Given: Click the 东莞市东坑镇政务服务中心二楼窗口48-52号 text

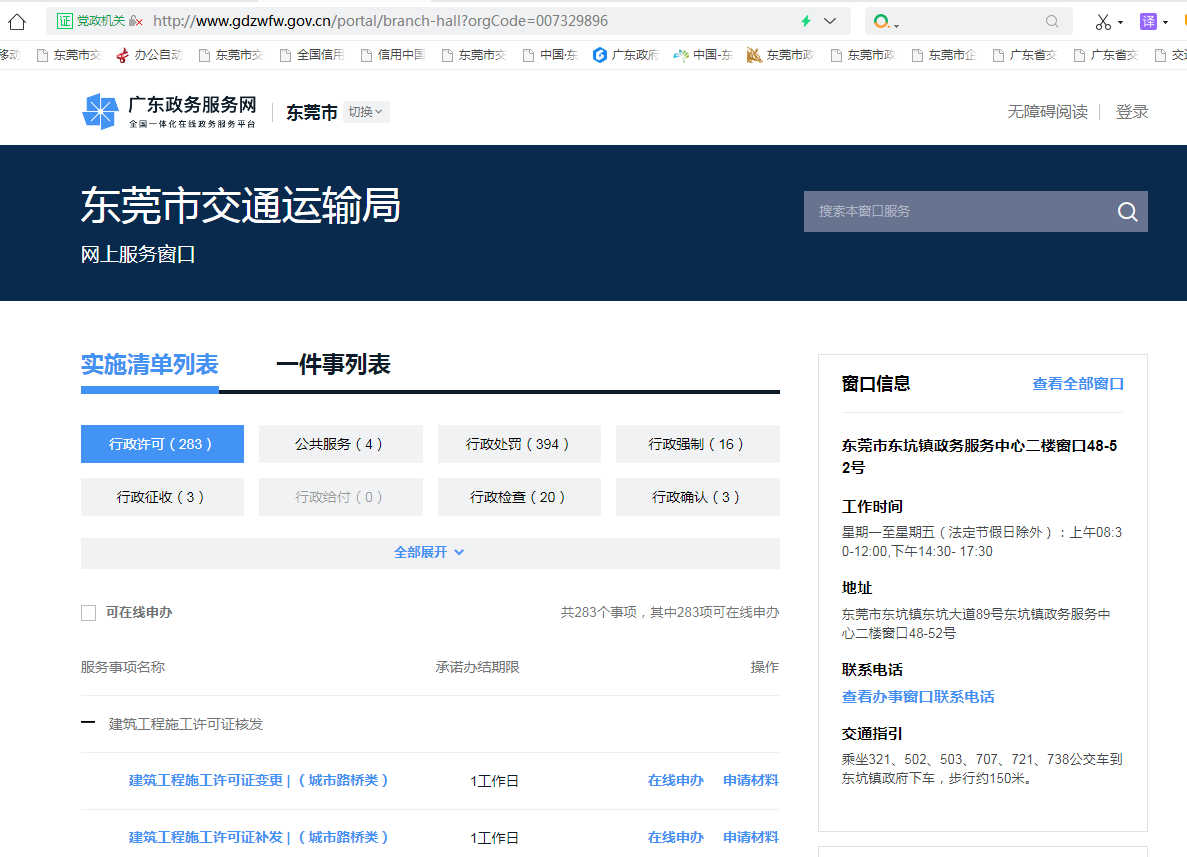Looking at the screenshot, I should (980, 457).
